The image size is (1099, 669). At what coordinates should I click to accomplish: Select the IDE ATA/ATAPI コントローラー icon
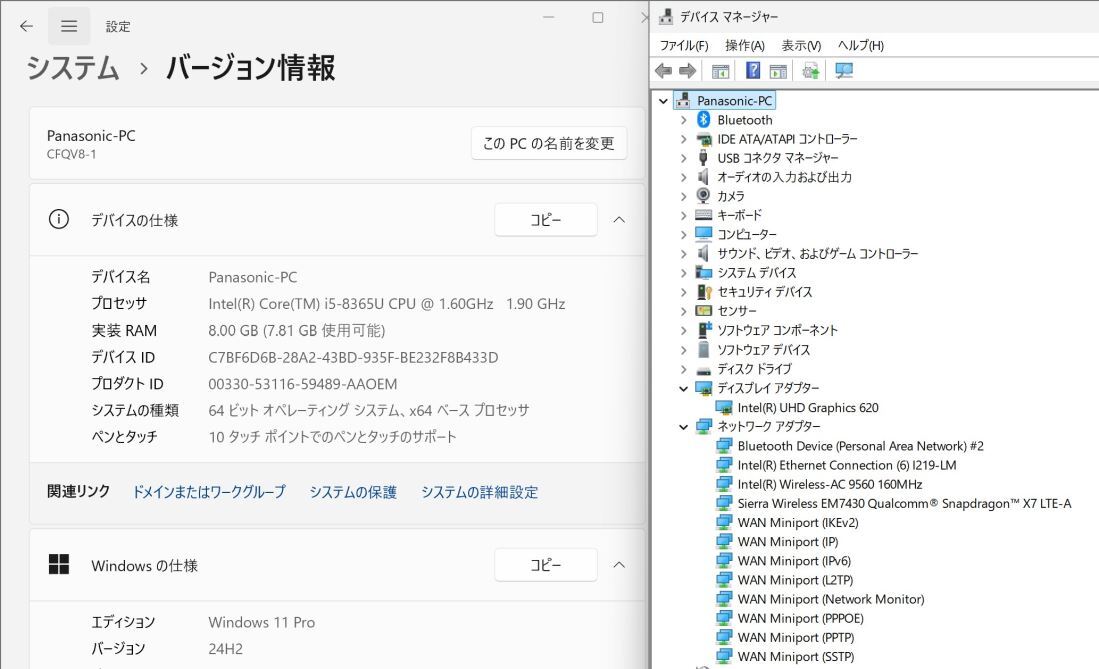click(704, 139)
